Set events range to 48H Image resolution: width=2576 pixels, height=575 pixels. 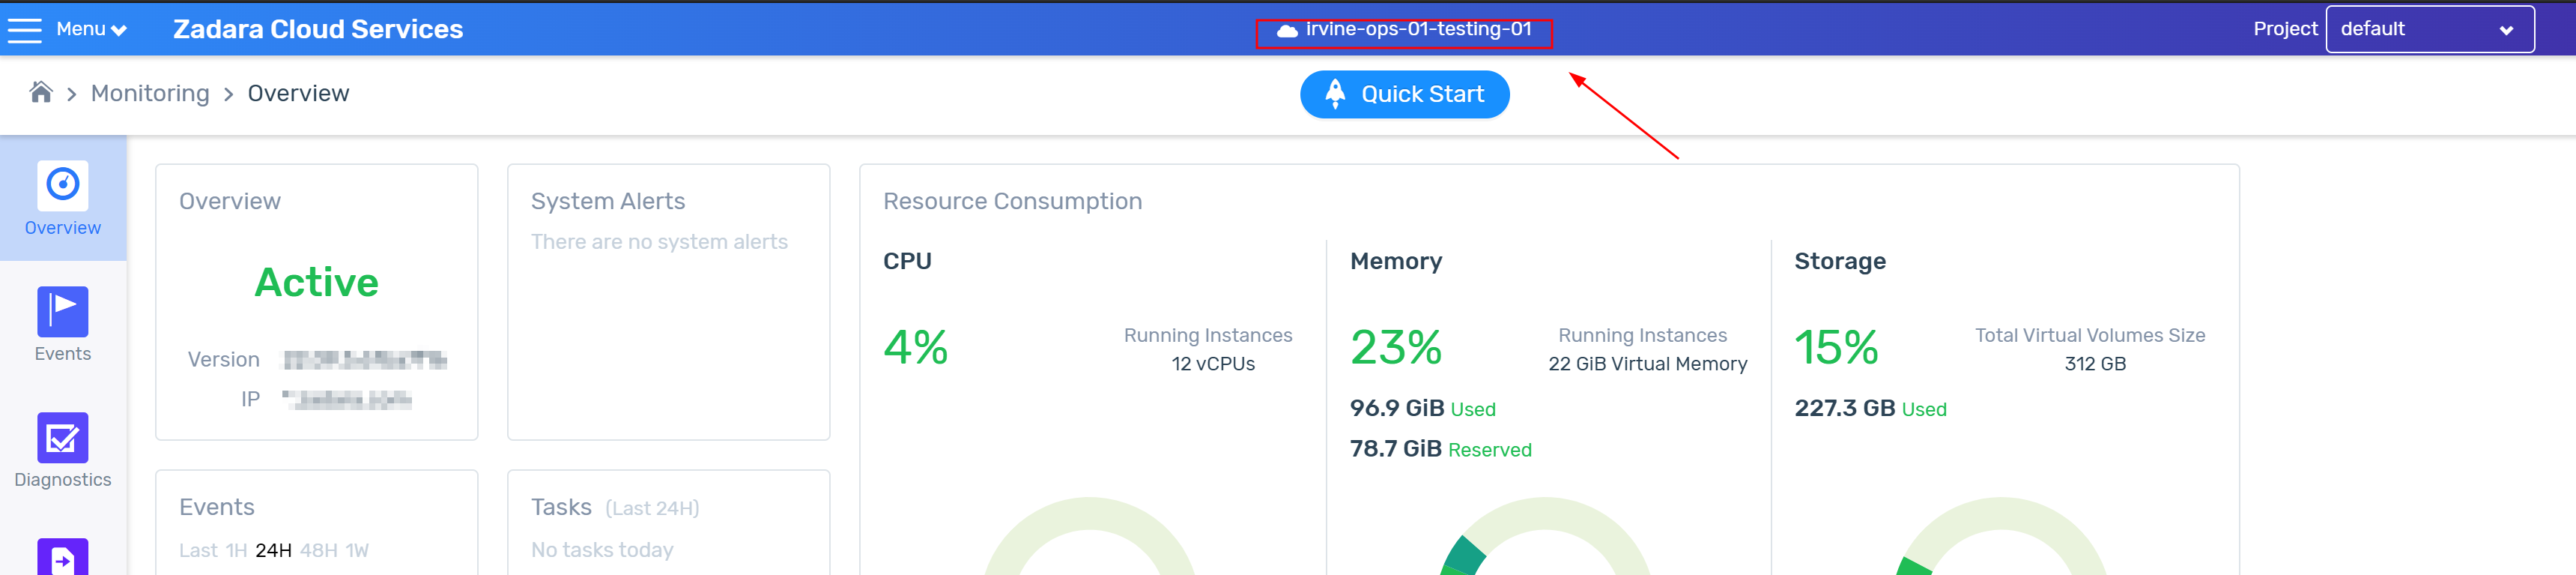tap(318, 551)
